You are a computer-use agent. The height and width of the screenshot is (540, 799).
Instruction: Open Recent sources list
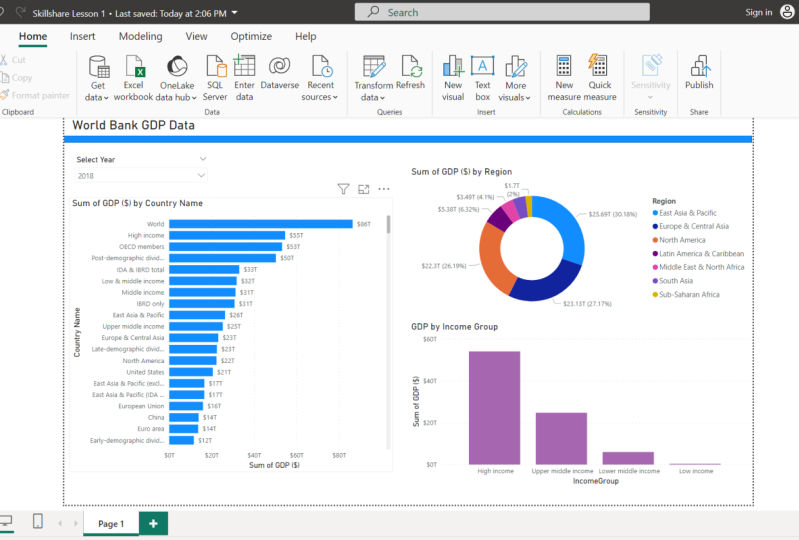pyautogui.click(x=320, y=78)
